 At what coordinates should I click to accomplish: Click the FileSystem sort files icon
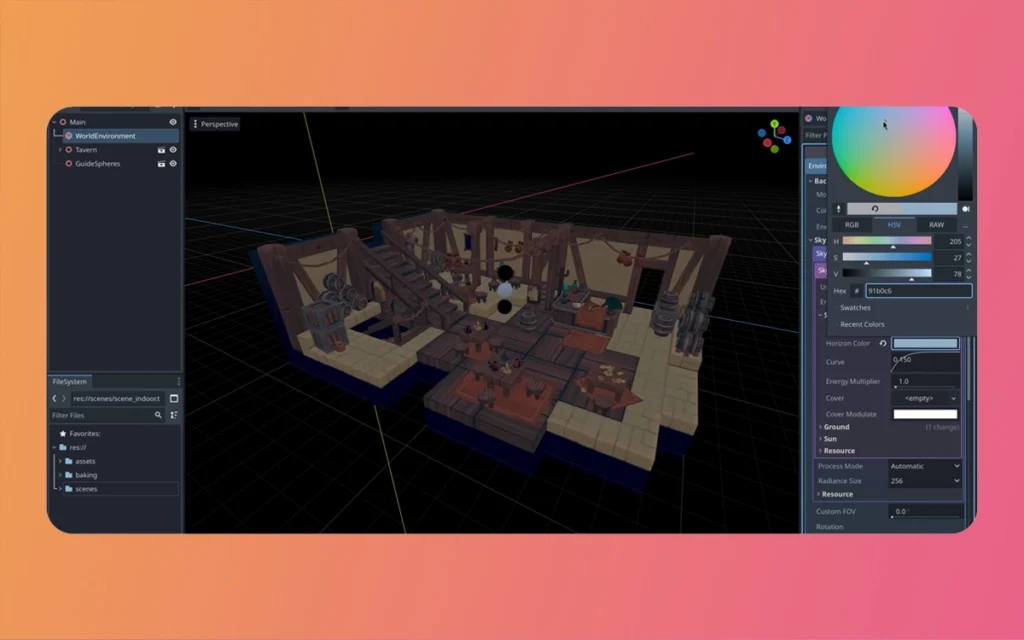[173, 415]
